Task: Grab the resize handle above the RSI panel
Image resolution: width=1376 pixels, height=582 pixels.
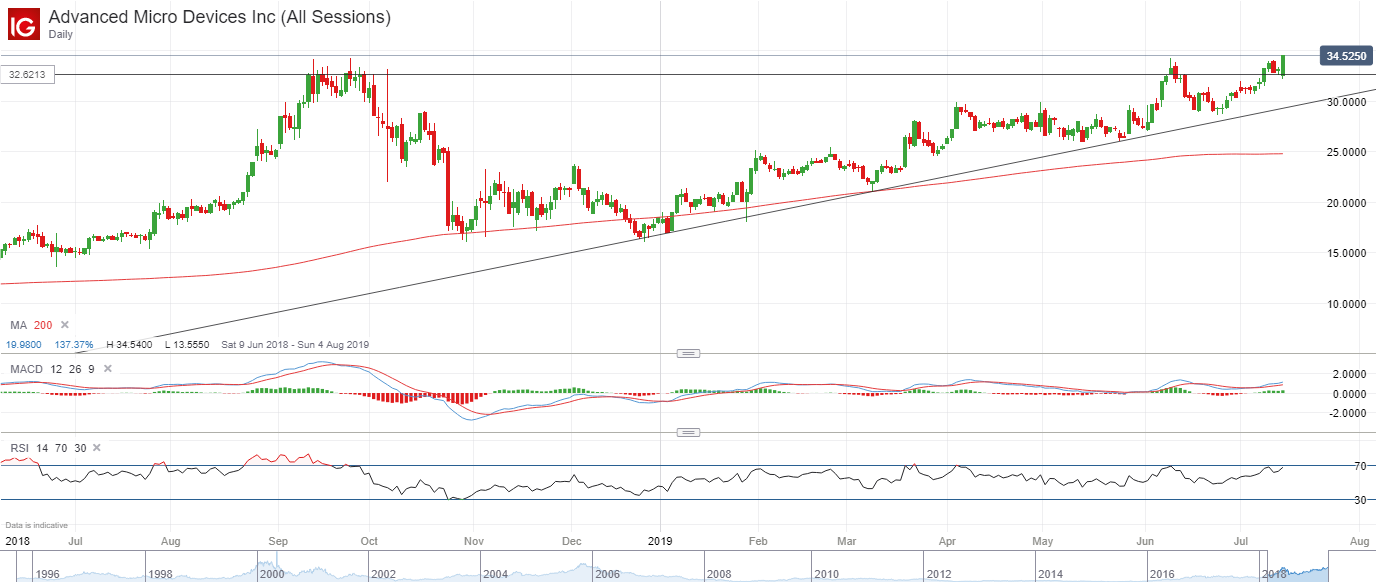Action: (688, 433)
